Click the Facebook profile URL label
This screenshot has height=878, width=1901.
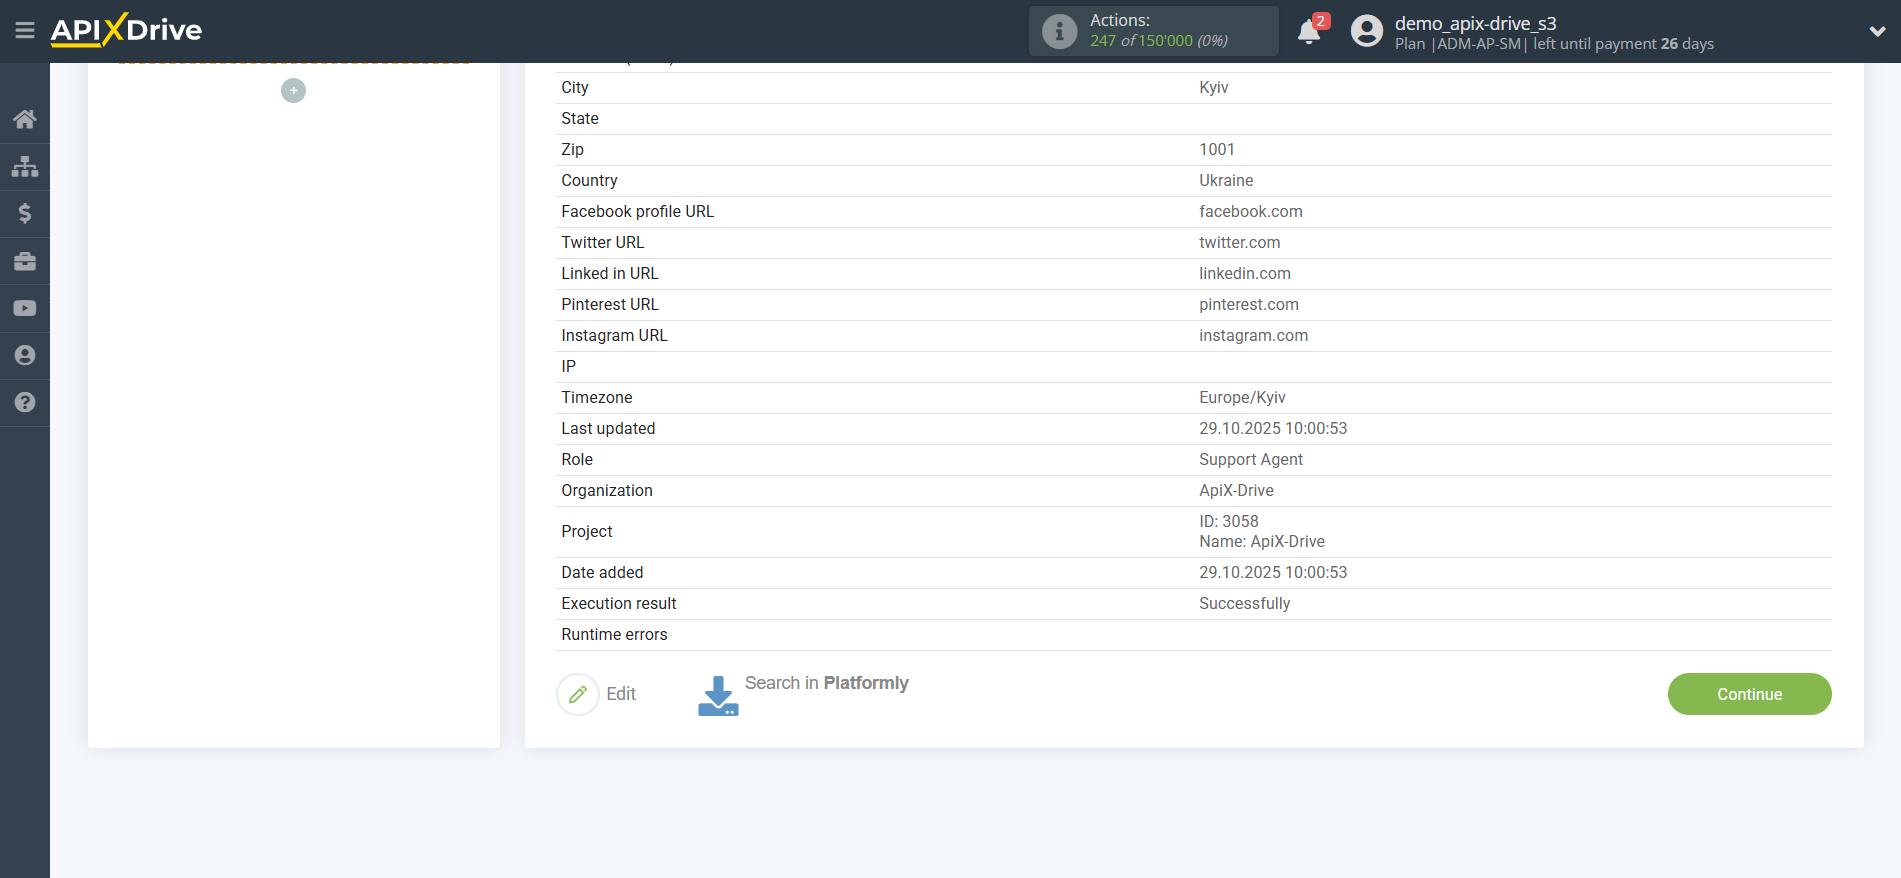click(x=637, y=212)
